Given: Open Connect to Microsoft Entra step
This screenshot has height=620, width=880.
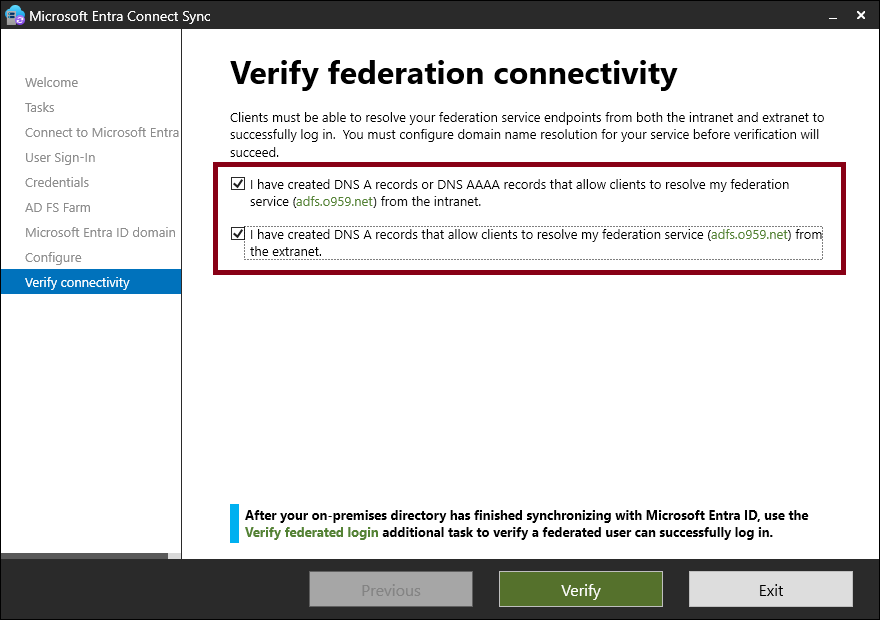Looking at the screenshot, I should tap(102, 132).
